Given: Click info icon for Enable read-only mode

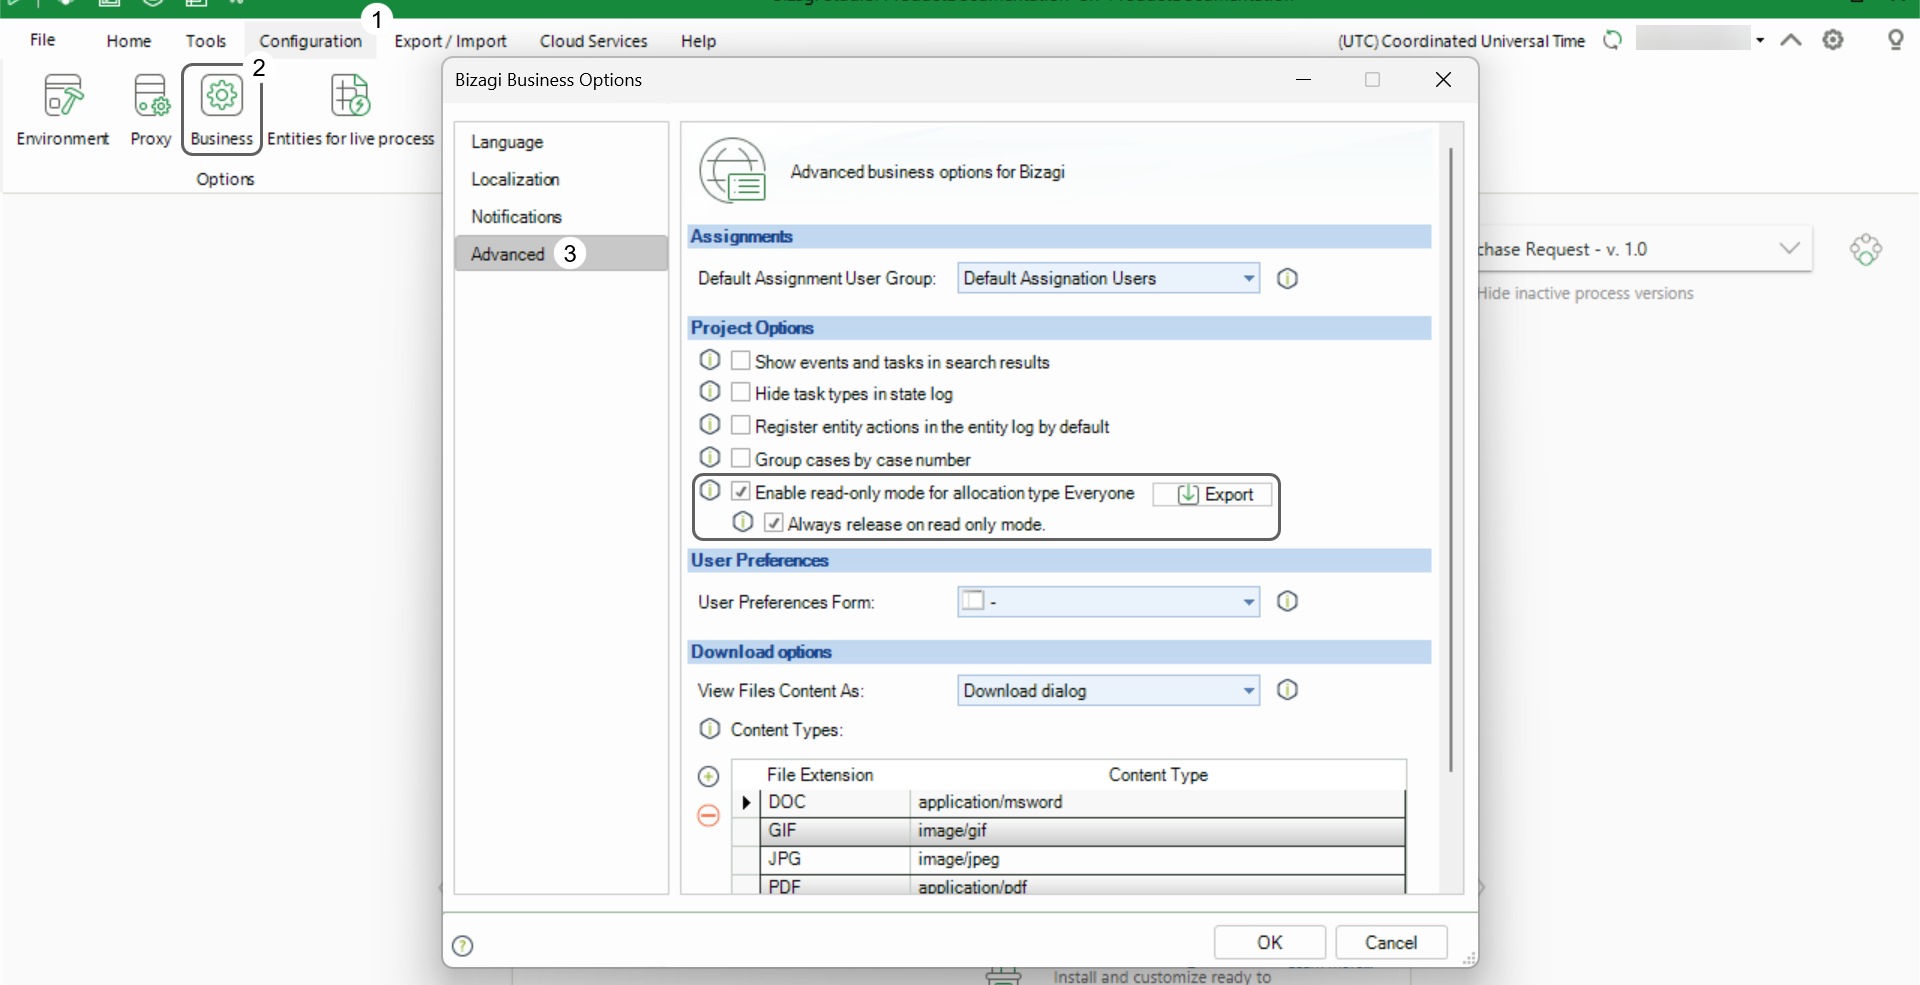Looking at the screenshot, I should click(x=710, y=491).
